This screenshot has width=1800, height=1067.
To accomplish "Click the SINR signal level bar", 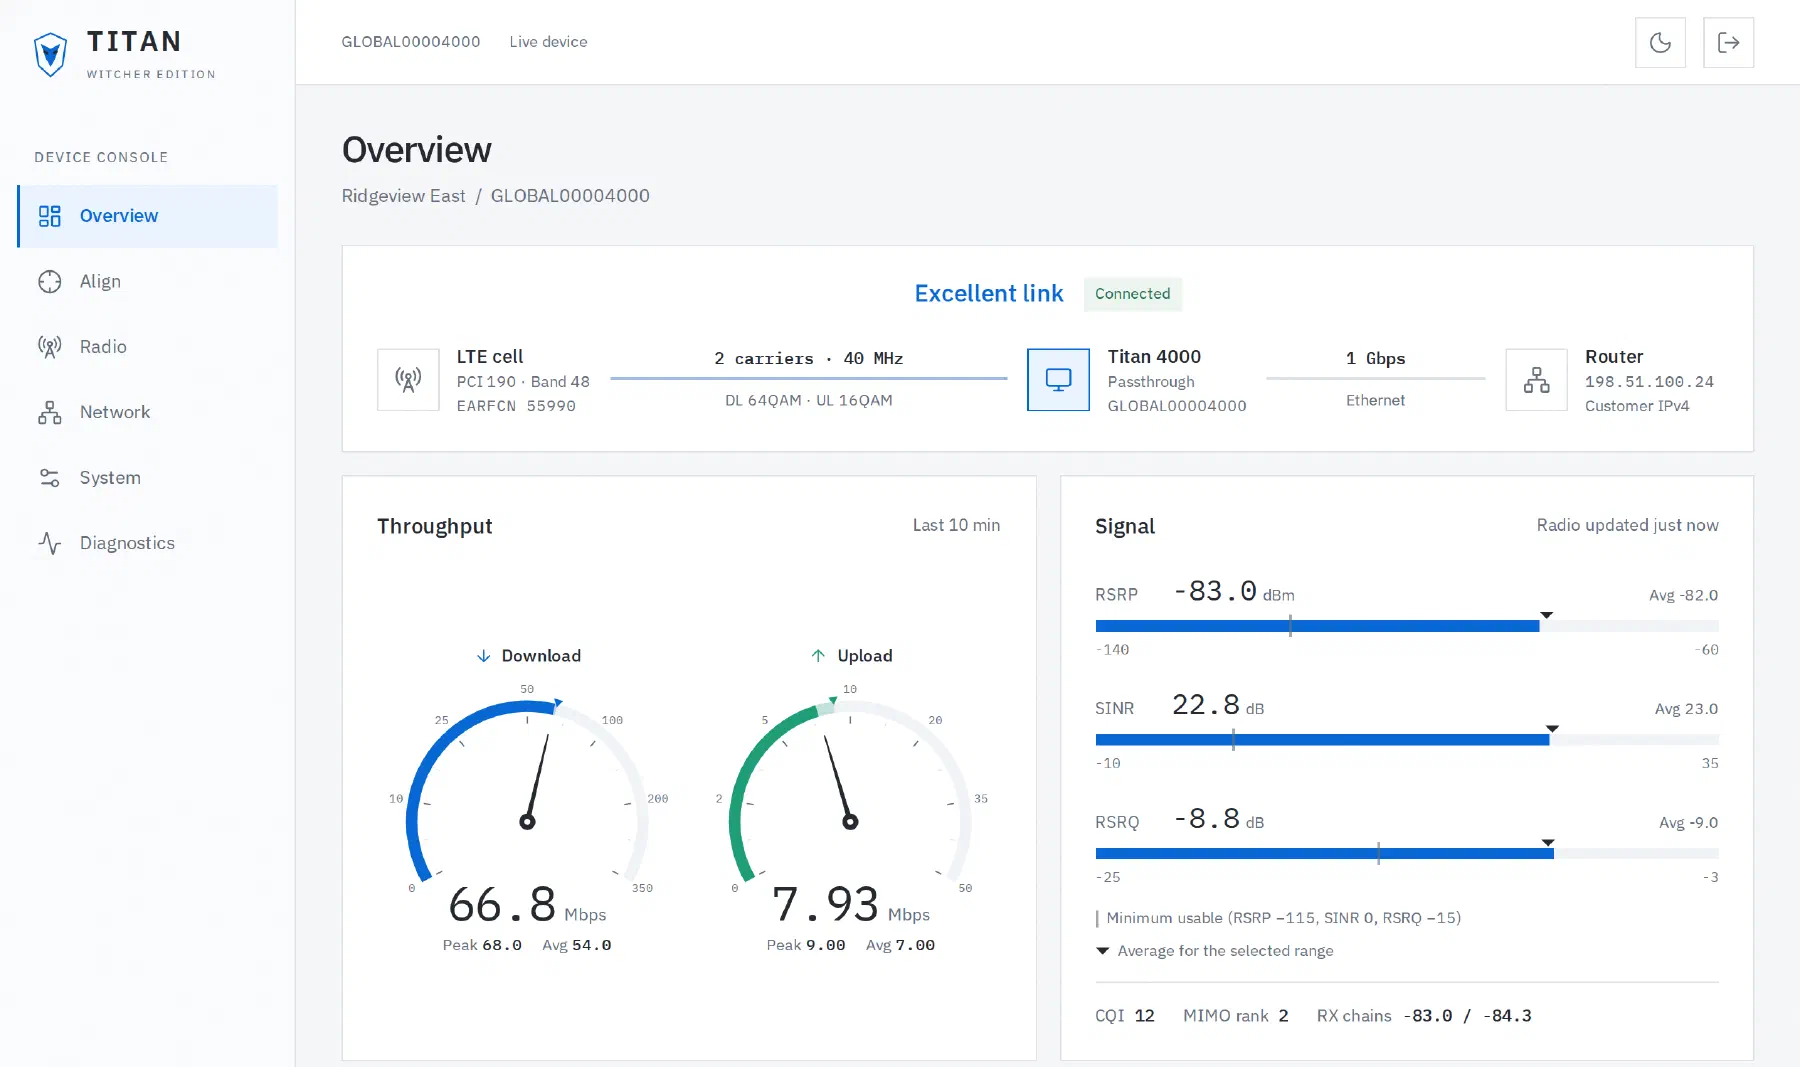I will pos(1407,740).
